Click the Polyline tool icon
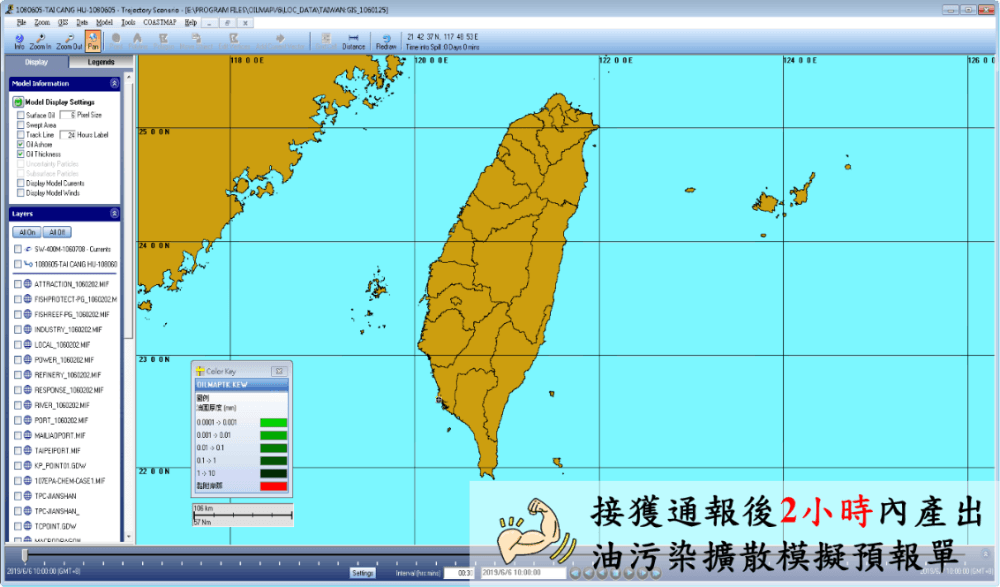Screen dimensions: 1000x587 [137, 39]
